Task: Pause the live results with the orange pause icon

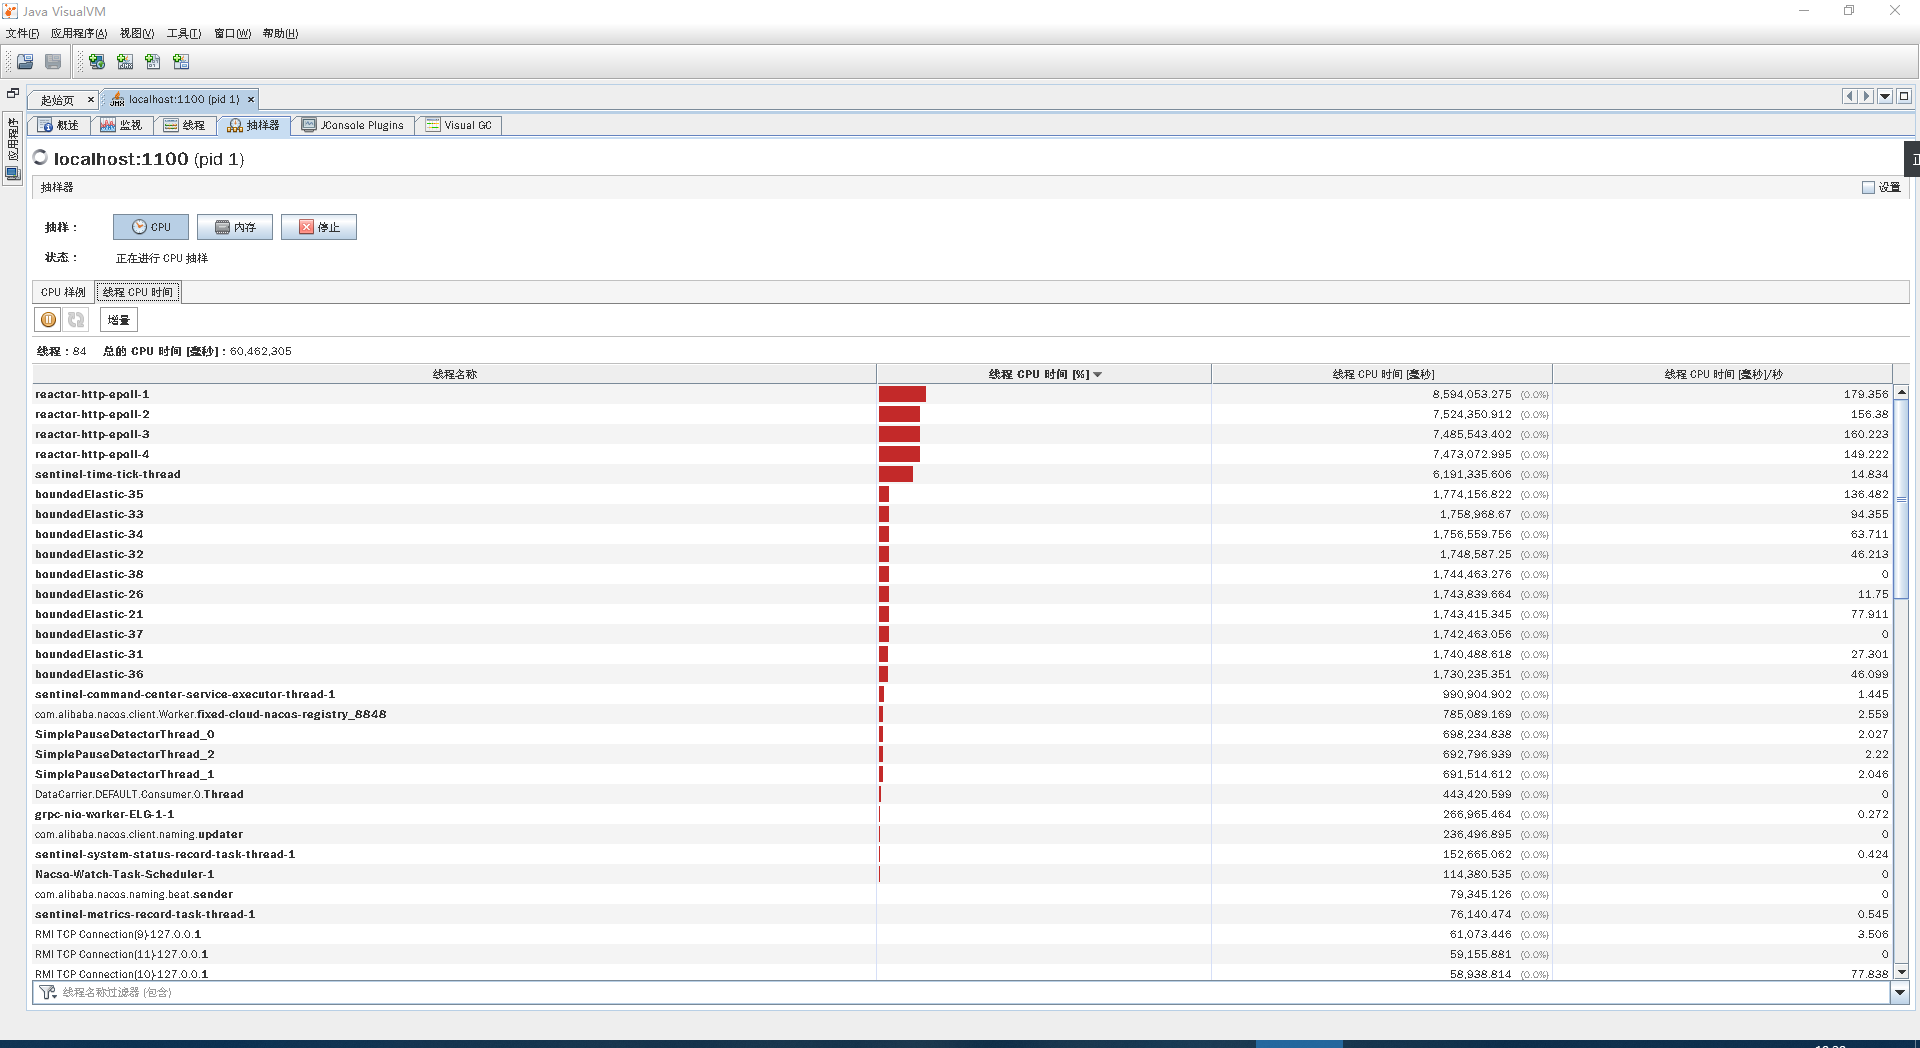Action: [x=48, y=320]
